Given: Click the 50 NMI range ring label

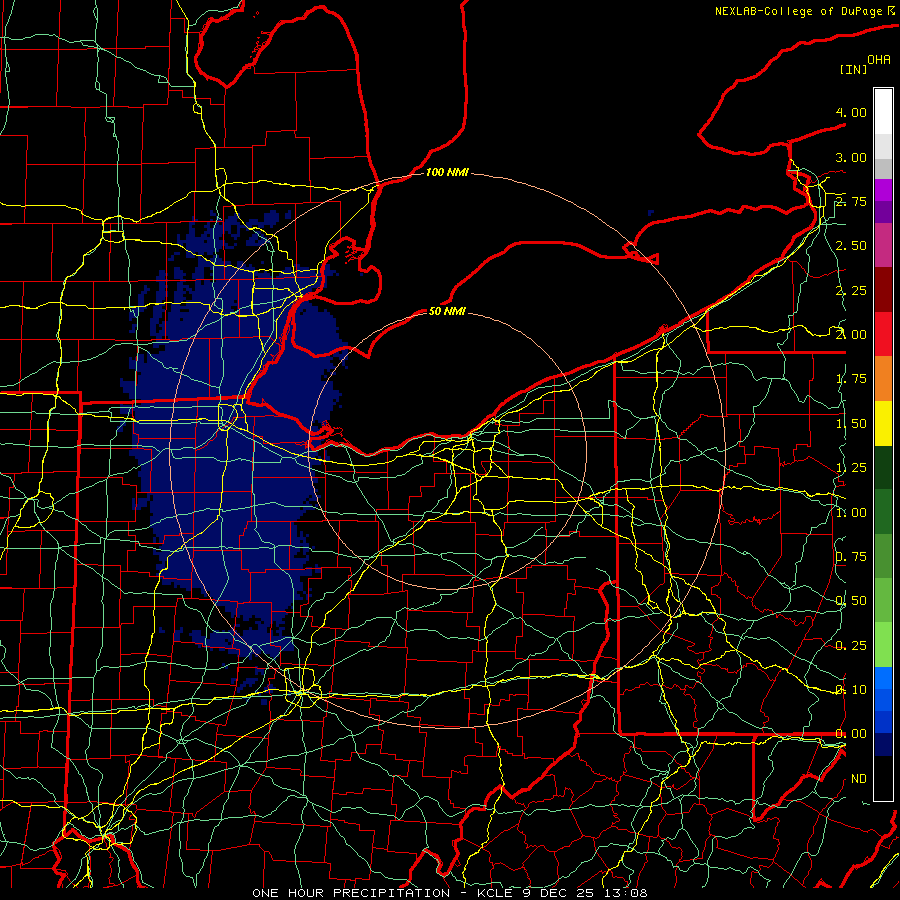Looking at the screenshot, I should 447,311.
